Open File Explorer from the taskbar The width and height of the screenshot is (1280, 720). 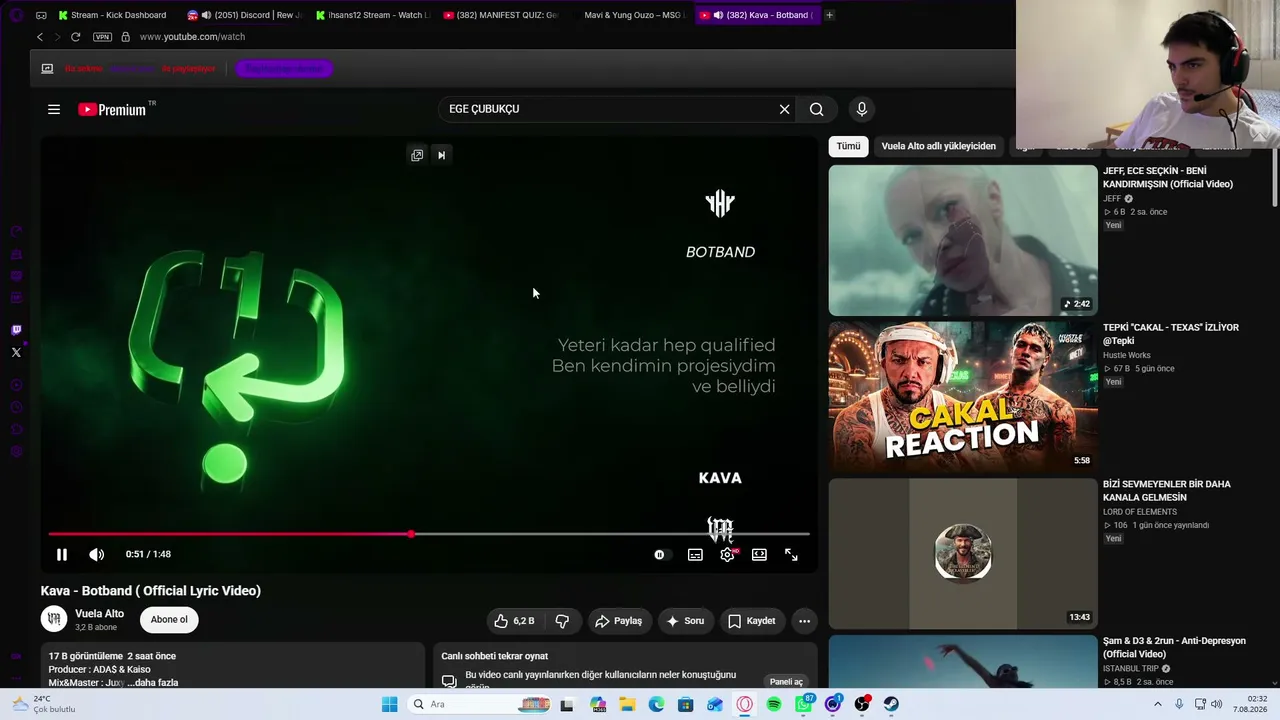click(x=627, y=704)
